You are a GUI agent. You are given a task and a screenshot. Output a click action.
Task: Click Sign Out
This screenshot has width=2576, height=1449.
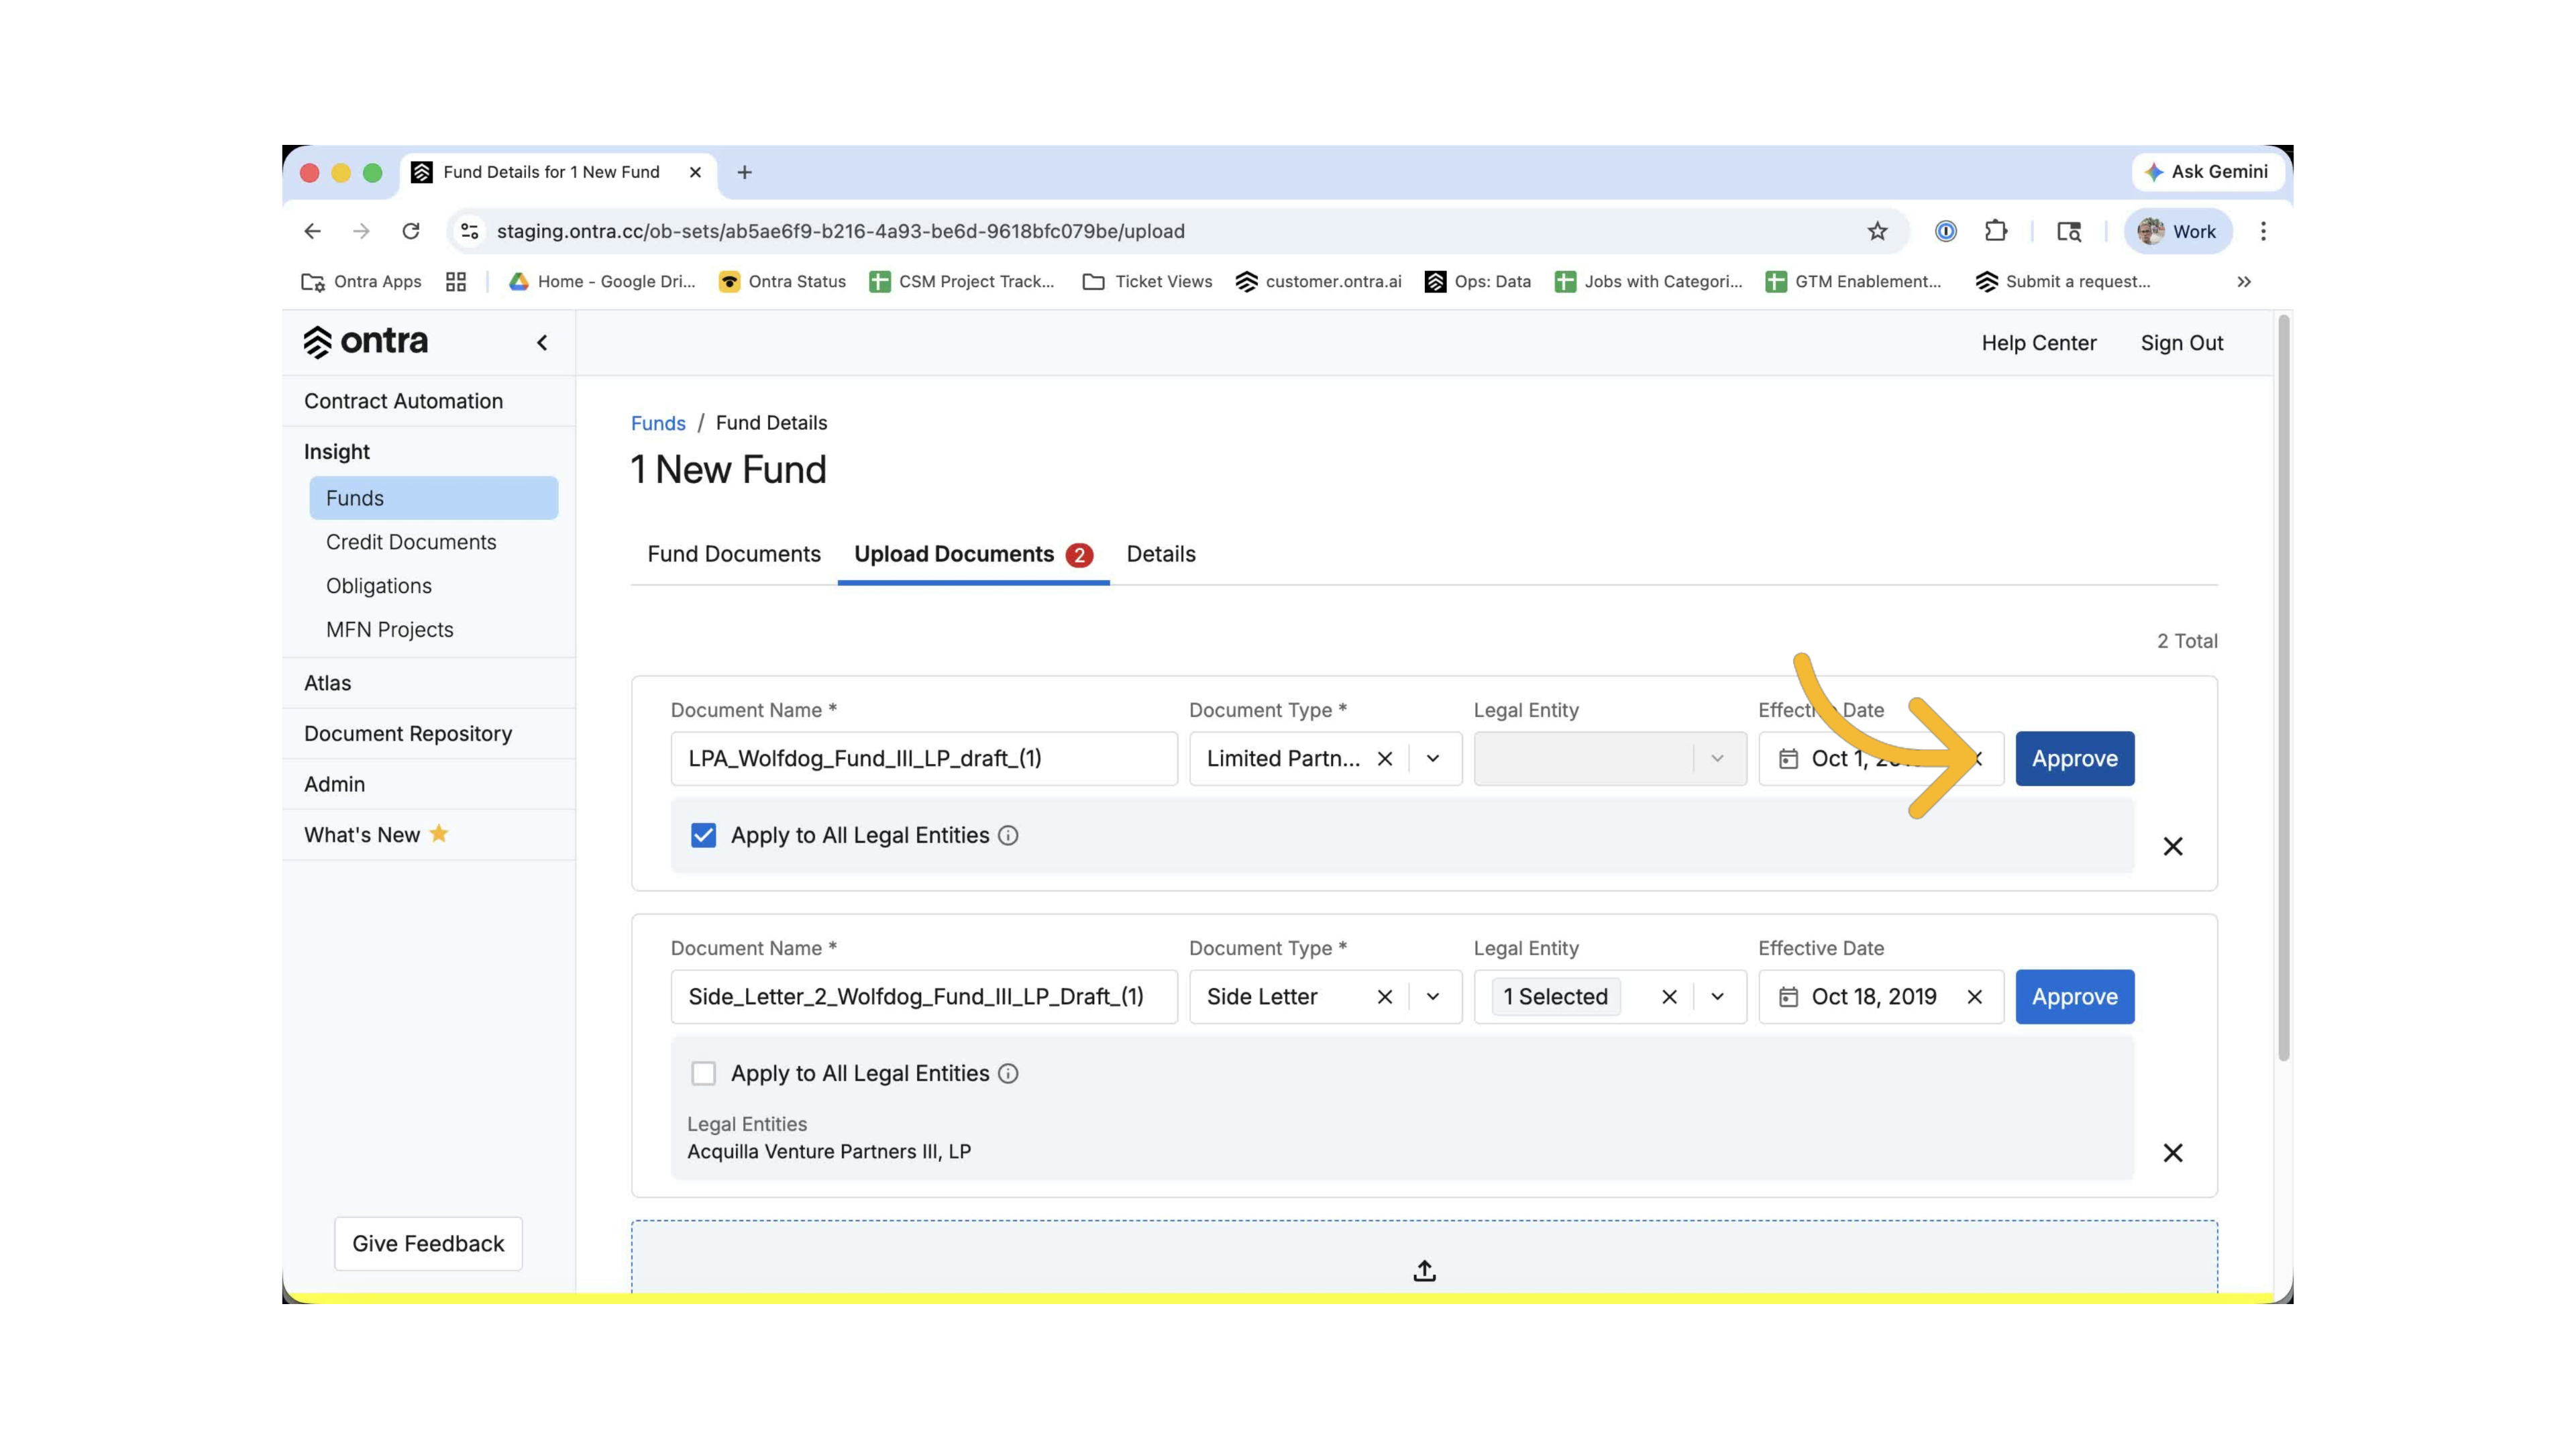pyautogui.click(x=2181, y=343)
